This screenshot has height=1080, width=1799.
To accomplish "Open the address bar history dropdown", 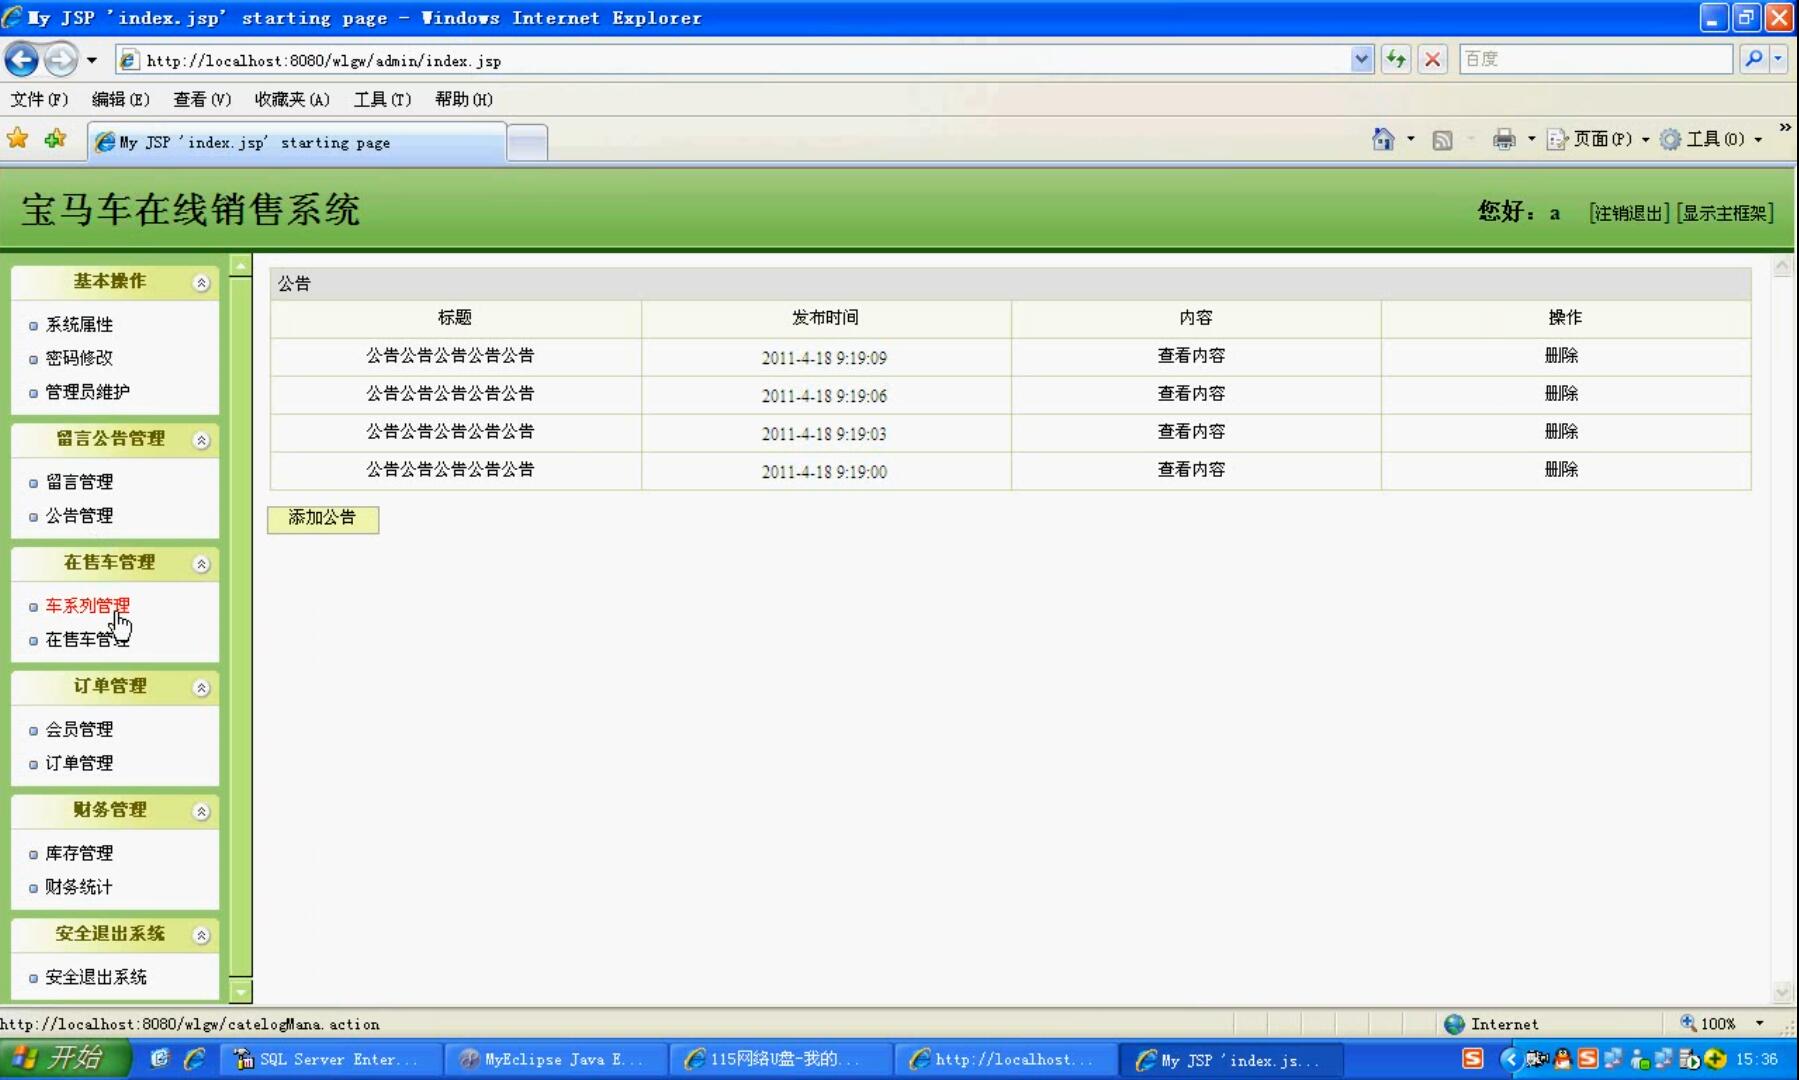I will coord(1361,60).
